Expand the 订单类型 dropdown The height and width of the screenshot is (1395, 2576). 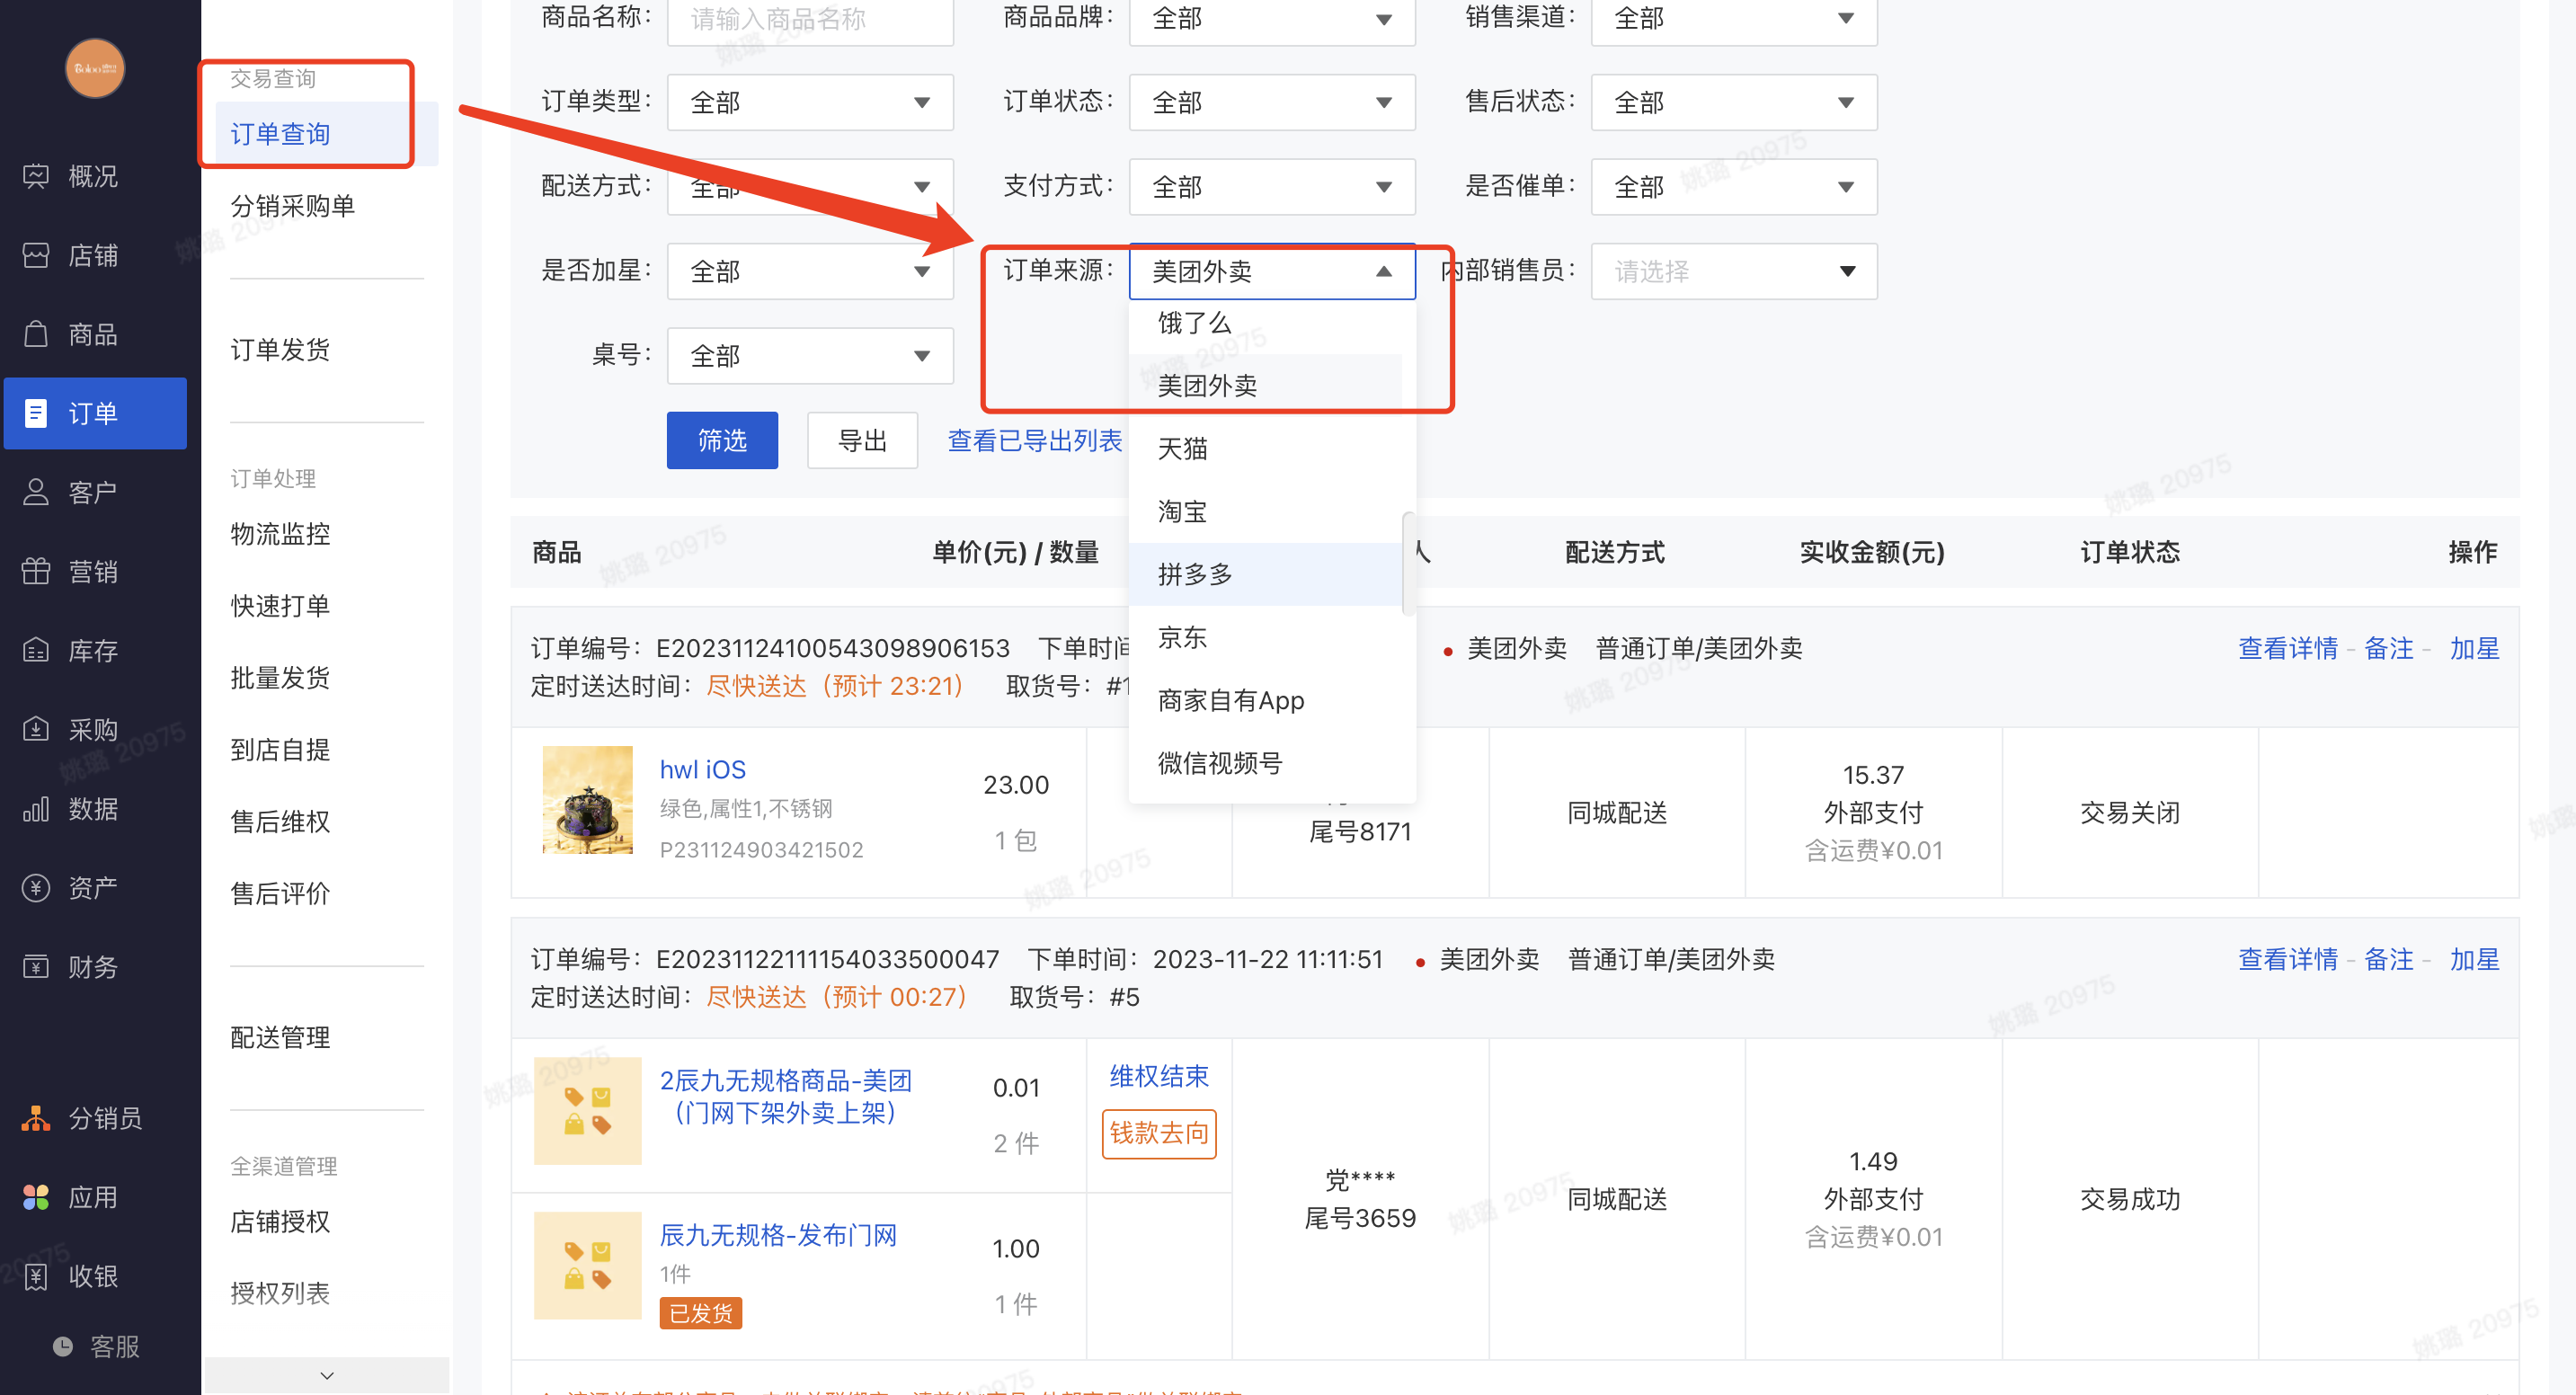point(809,102)
